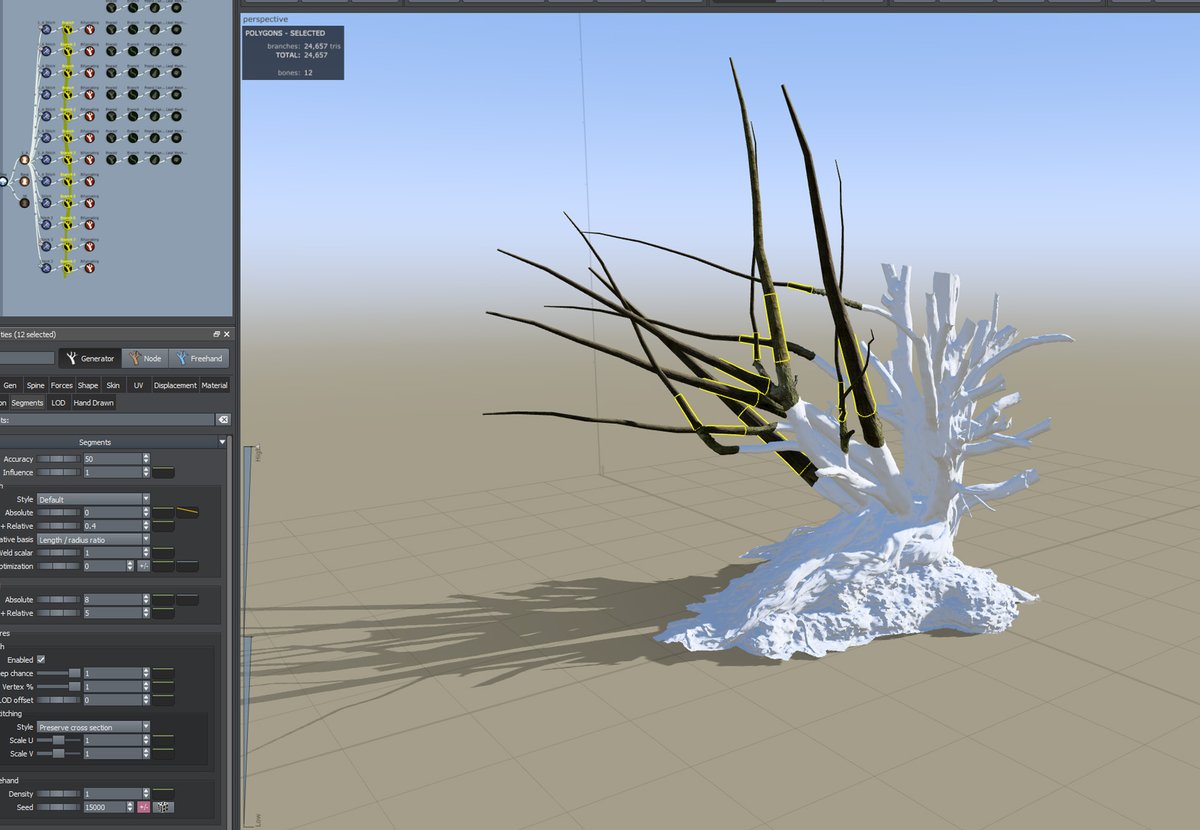Adjust the Vertex % slider
Image resolution: width=1200 pixels, height=830 pixels.
coord(59,687)
